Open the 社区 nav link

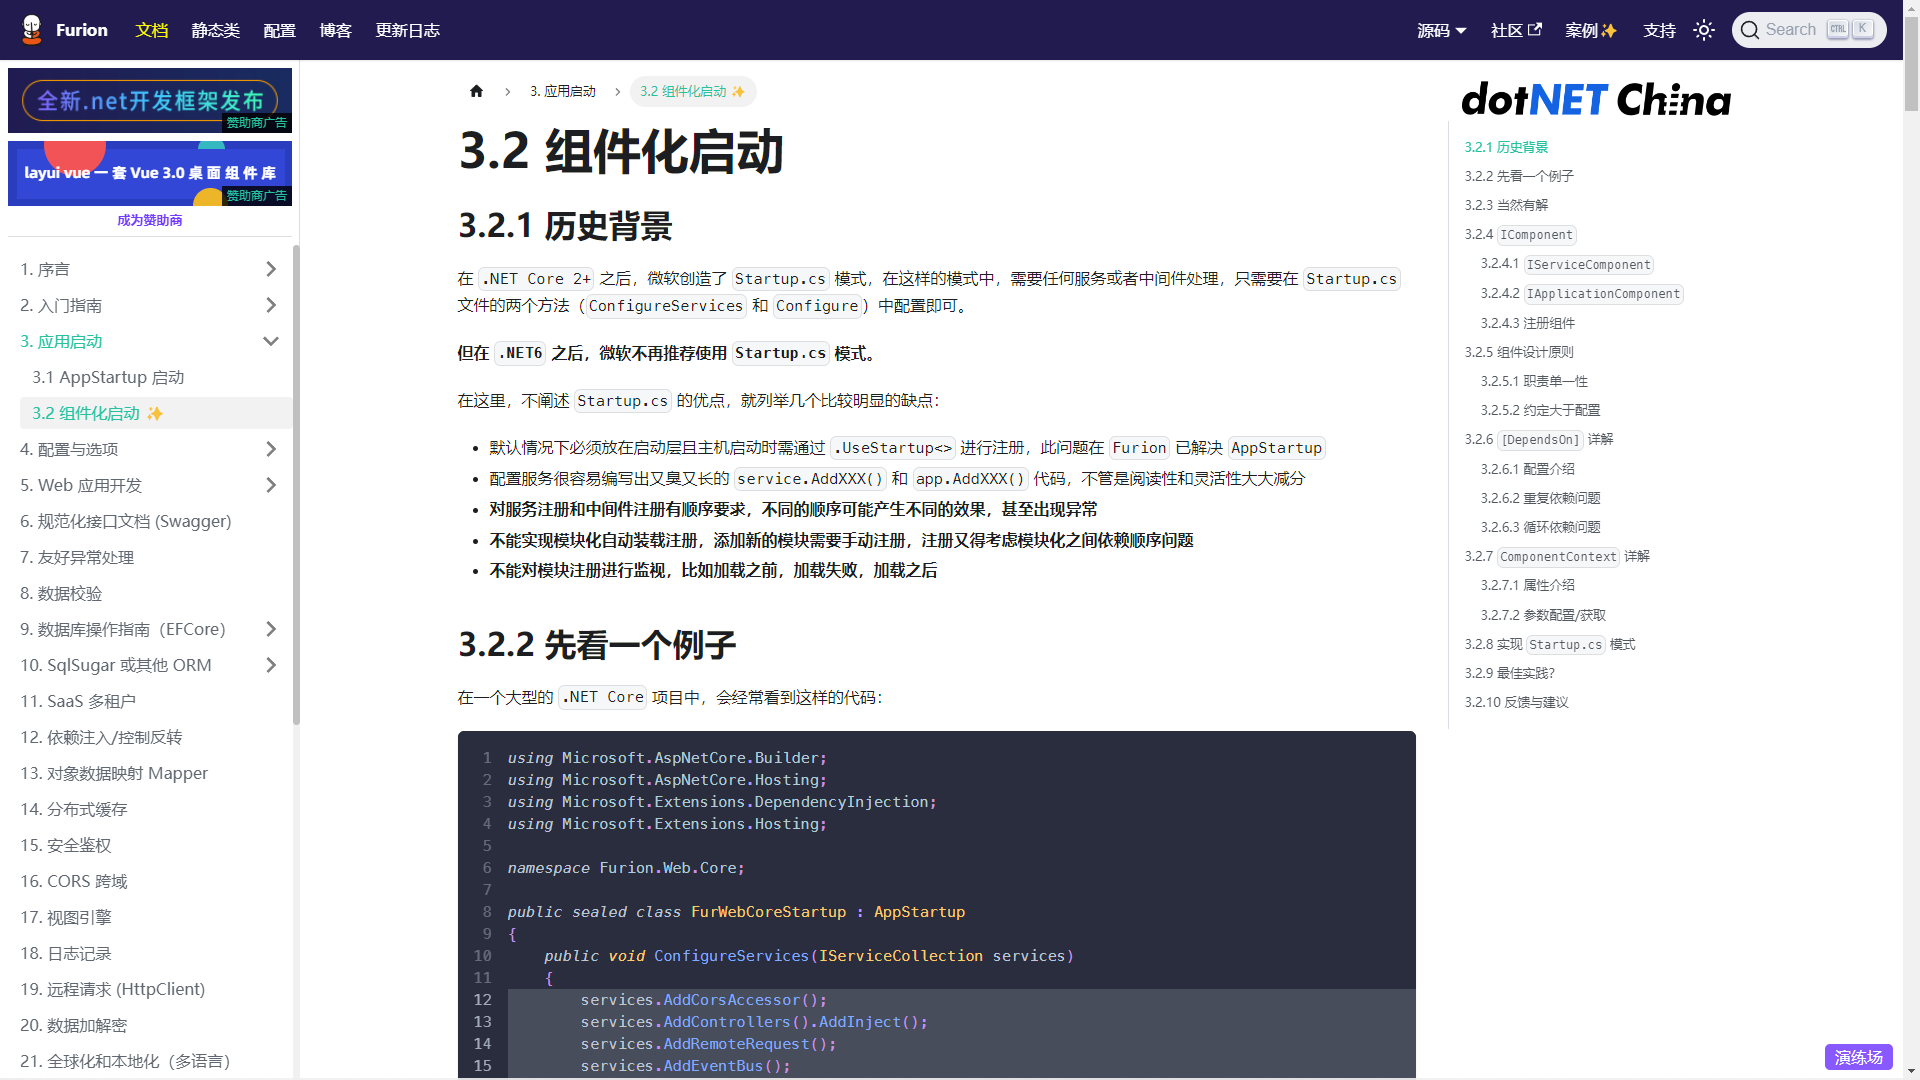click(x=1516, y=30)
